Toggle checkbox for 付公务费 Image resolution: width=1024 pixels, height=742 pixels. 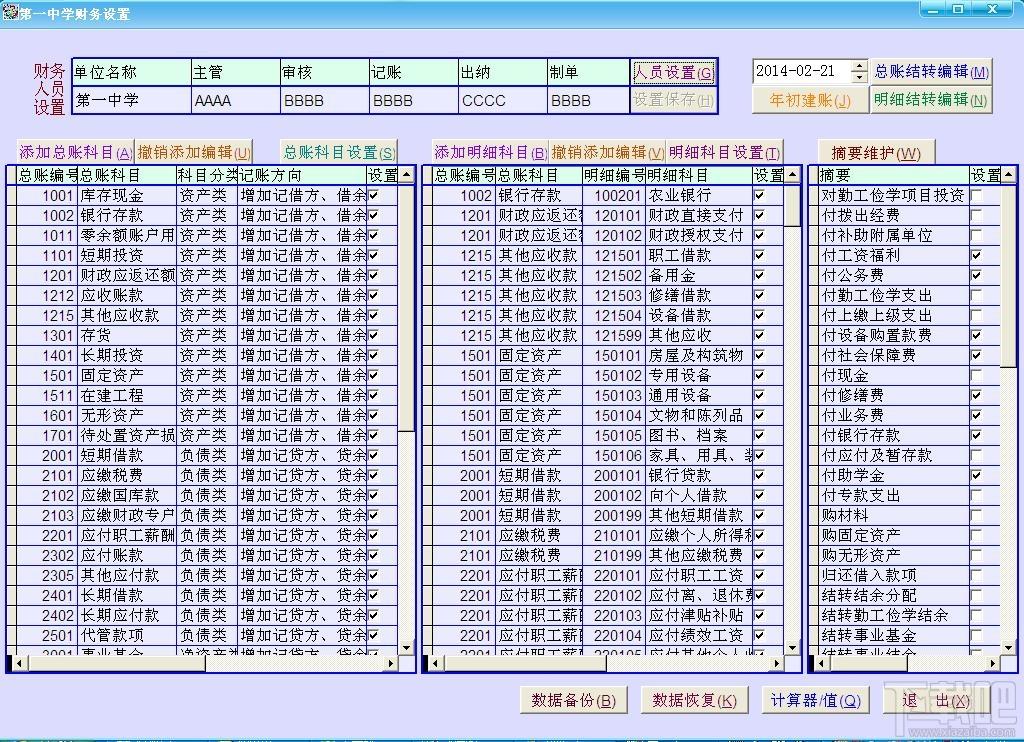pyautogui.click(x=976, y=275)
